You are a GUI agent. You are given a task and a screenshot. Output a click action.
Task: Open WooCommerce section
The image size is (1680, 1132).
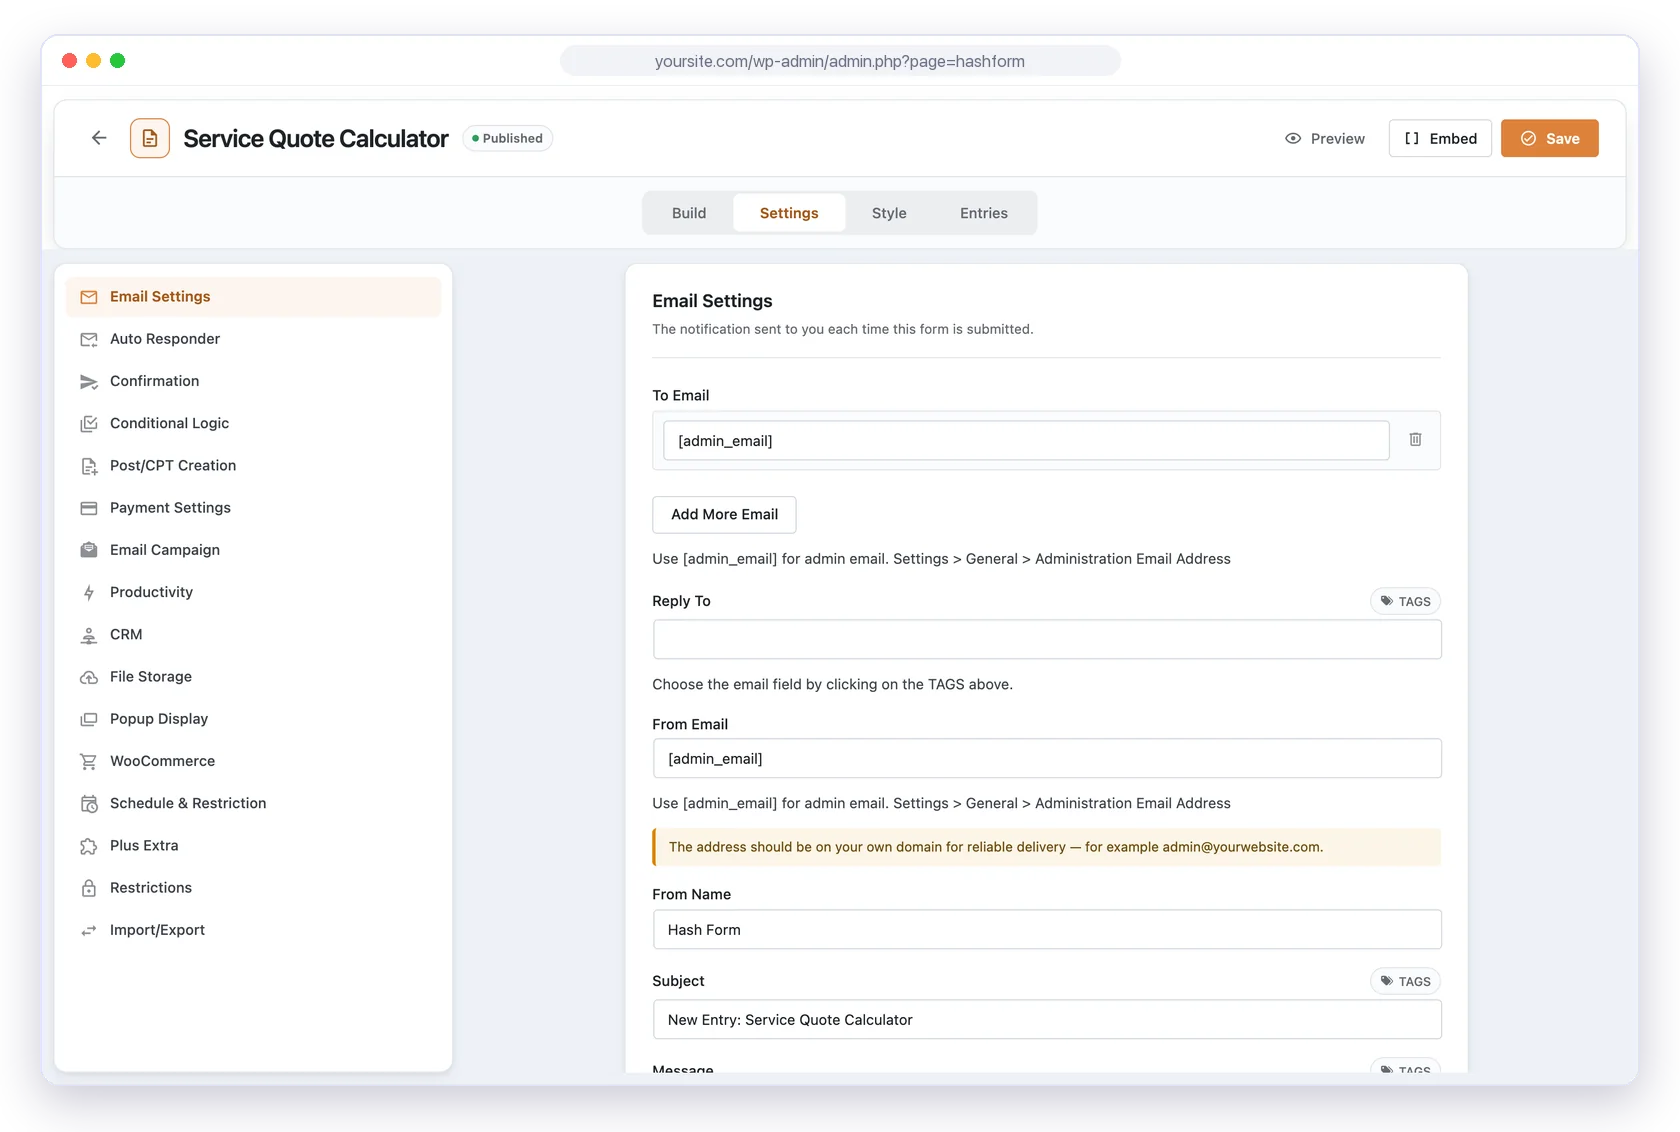tap(253, 761)
